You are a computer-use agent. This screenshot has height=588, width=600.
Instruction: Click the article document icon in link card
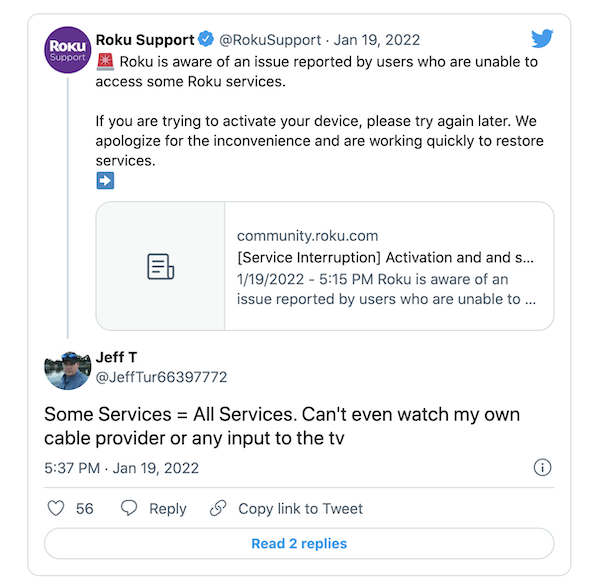click(161, 266)
